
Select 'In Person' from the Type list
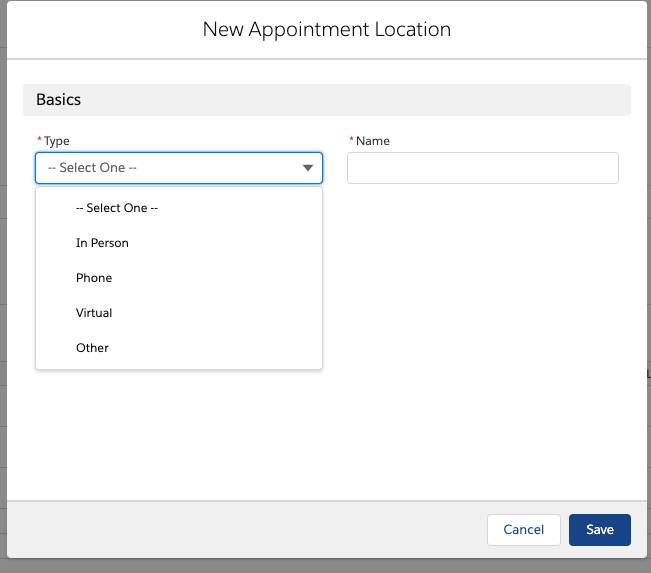[x=179, y=243]
